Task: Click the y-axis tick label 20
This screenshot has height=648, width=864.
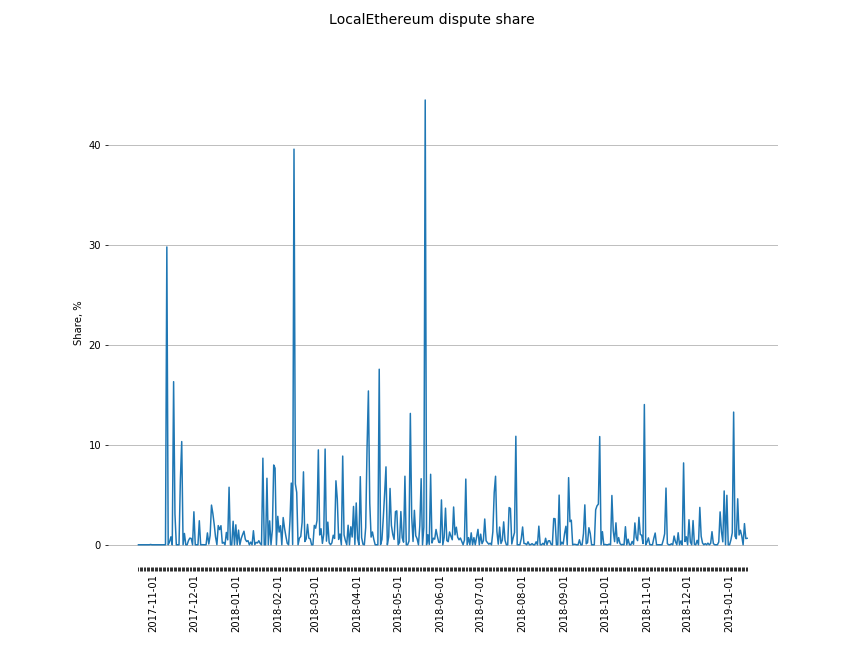Action: tap(95, 345)
